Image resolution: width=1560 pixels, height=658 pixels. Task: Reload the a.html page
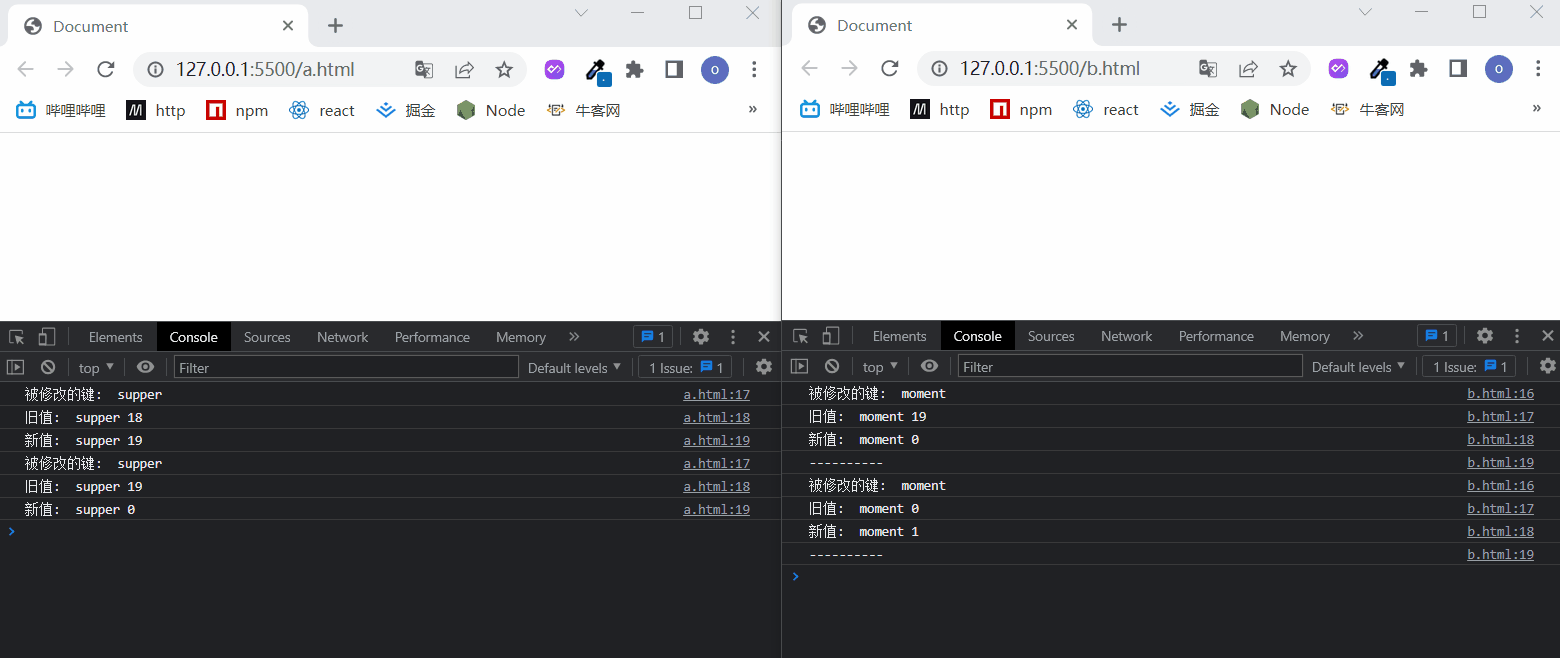click(x=105, y=69)
